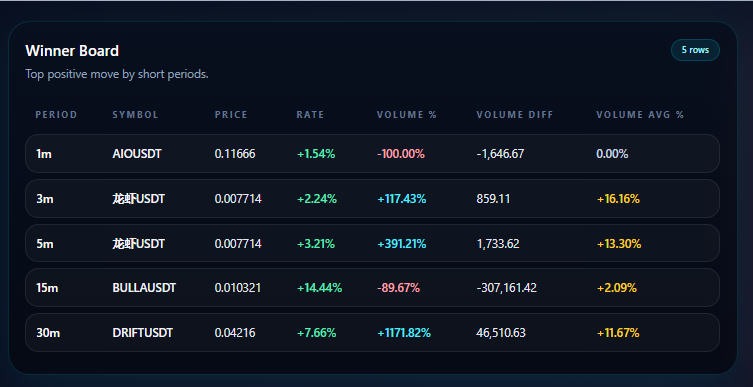Select the 1m period cell

44,154
